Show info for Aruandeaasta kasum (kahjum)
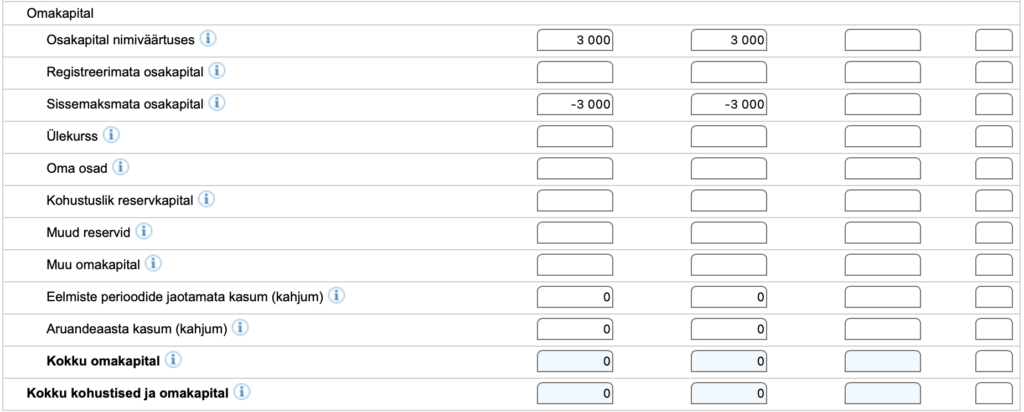Screen dimensions: 1024x412 (240, 328)
